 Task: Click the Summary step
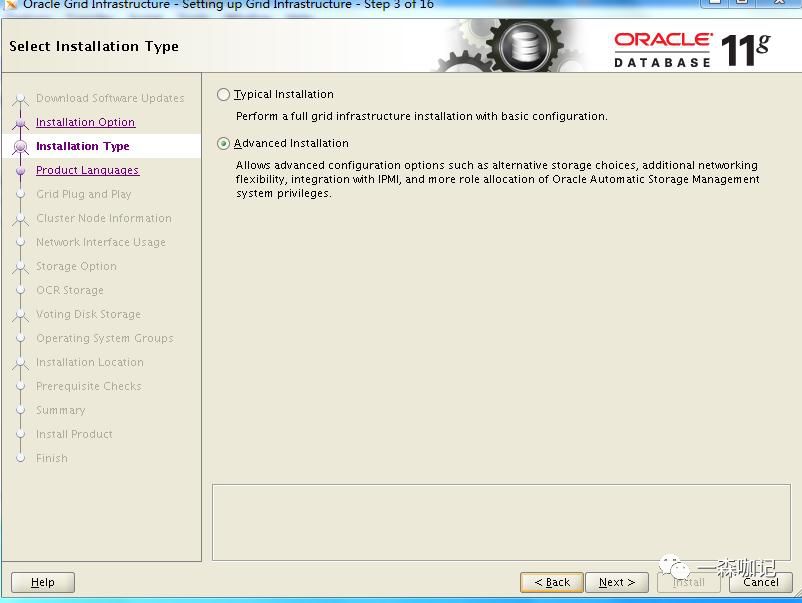pos(60,411)
